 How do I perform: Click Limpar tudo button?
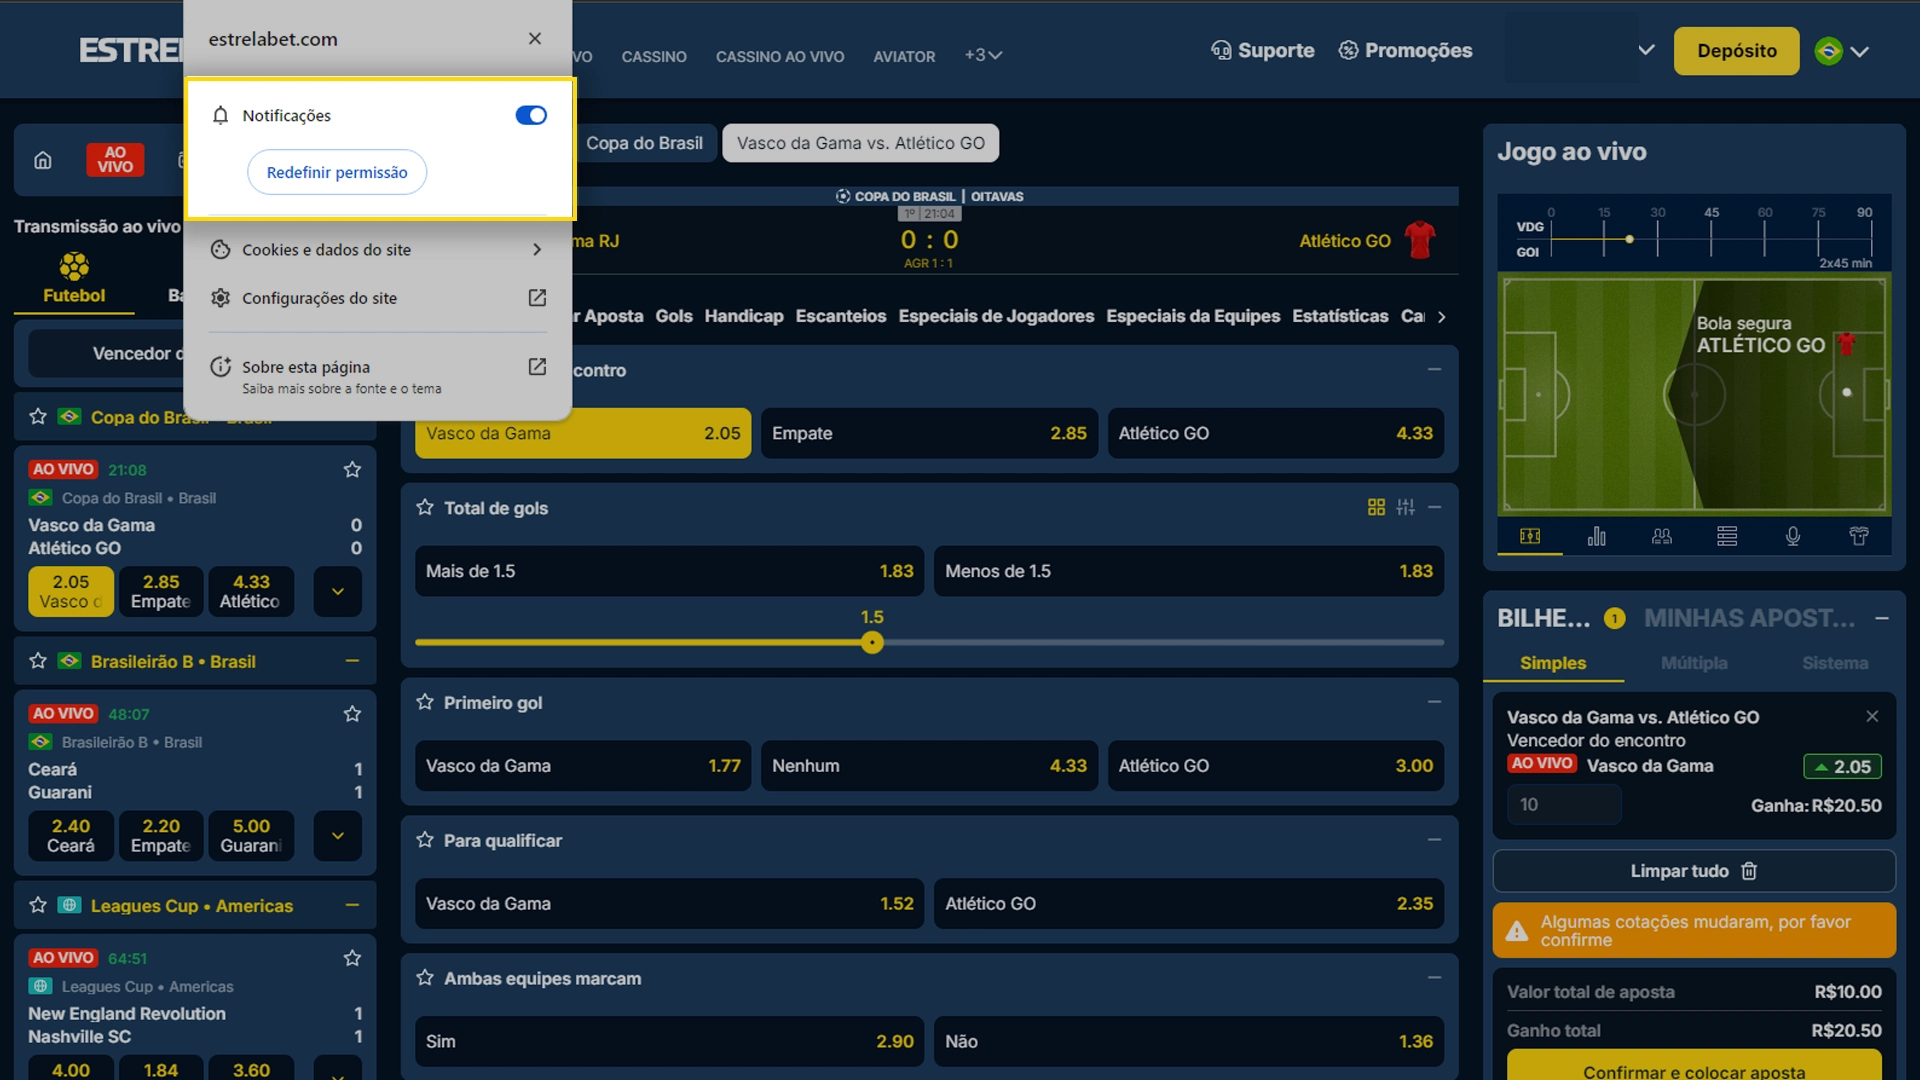tap(1694, 871)
